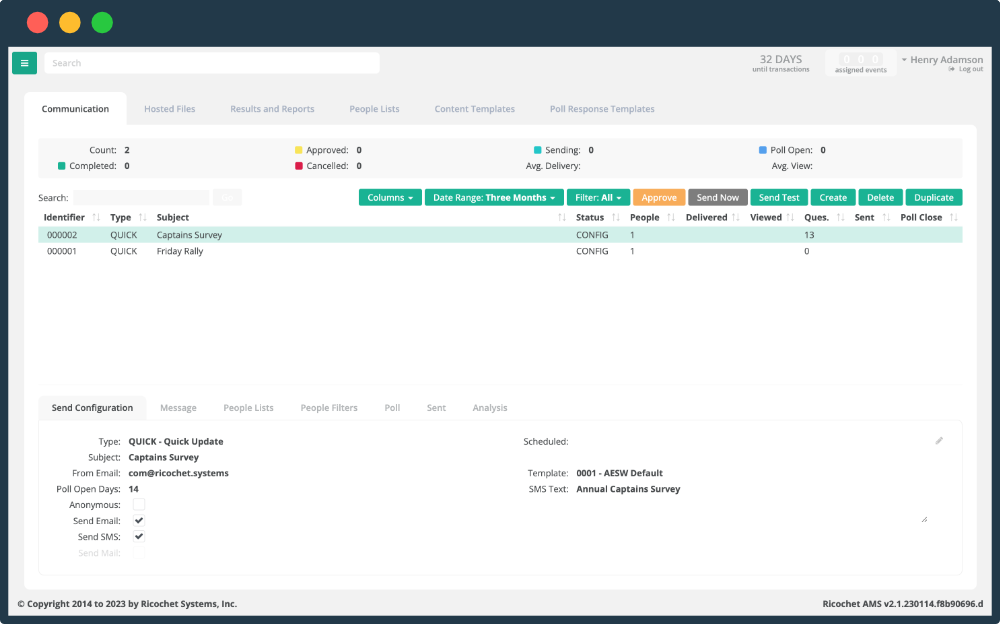This screenshot has width=1000, height=624.
Task: Click the 32 DAYS until transactions indicator
Action: [781, 63]
